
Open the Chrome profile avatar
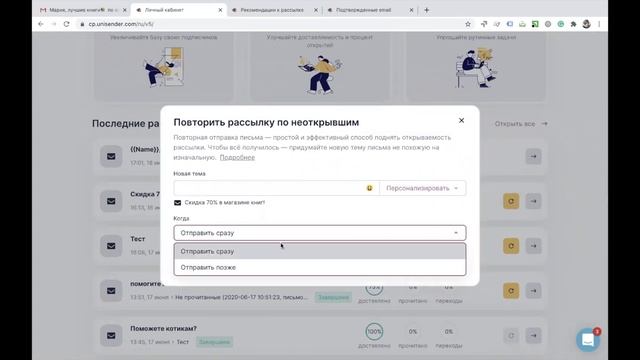pos(587,24)
